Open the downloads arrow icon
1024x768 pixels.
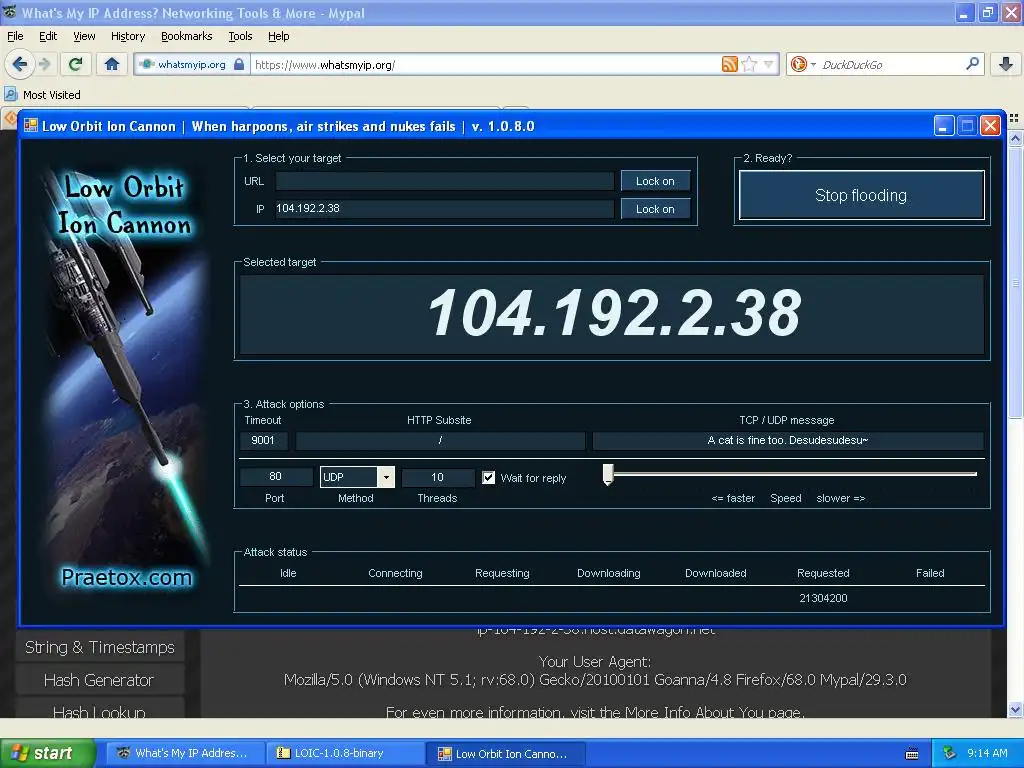(1006, 64)
